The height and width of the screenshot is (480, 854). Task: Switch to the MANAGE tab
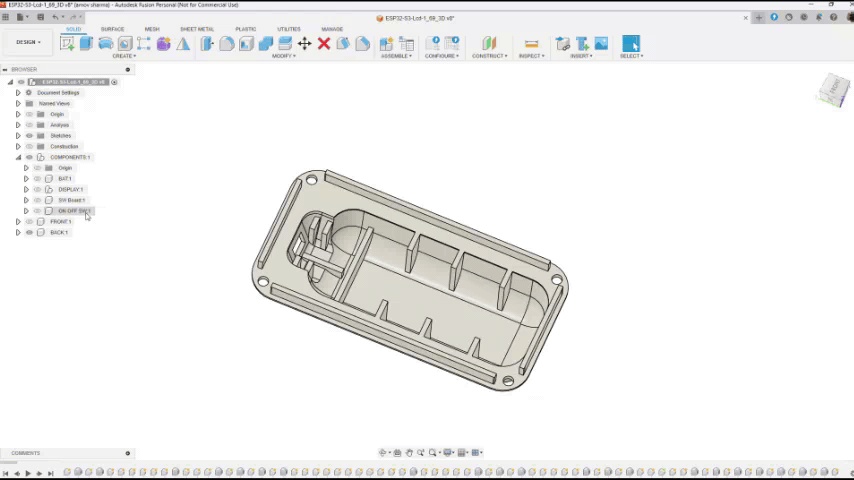click(x=332, y=29)
